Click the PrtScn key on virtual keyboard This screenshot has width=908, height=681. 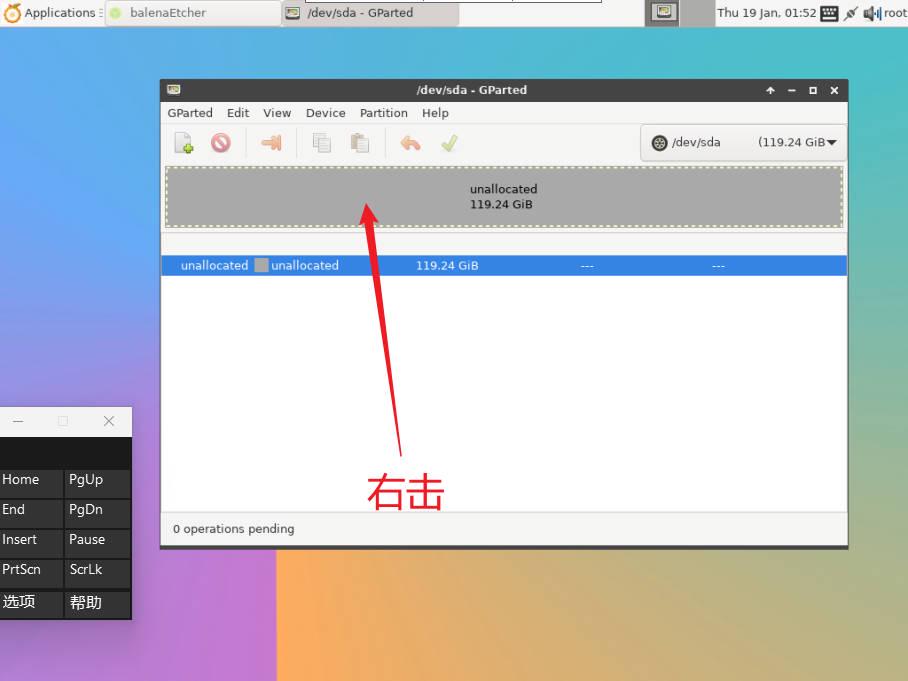[31, 573]
